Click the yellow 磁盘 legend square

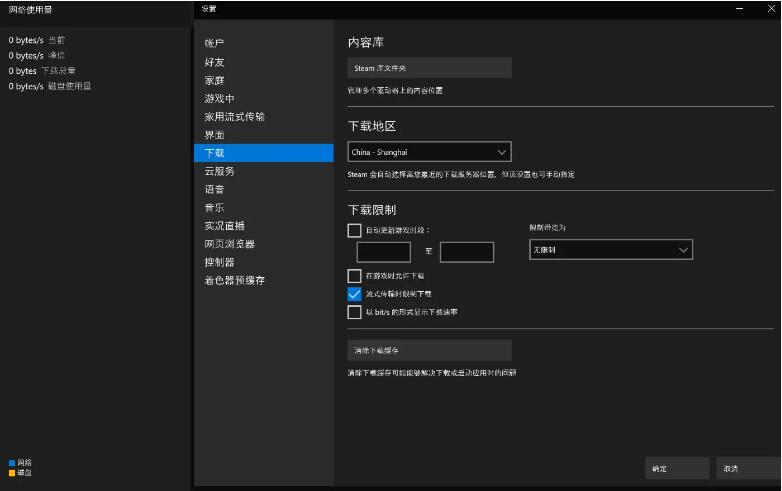click(12, 472)
